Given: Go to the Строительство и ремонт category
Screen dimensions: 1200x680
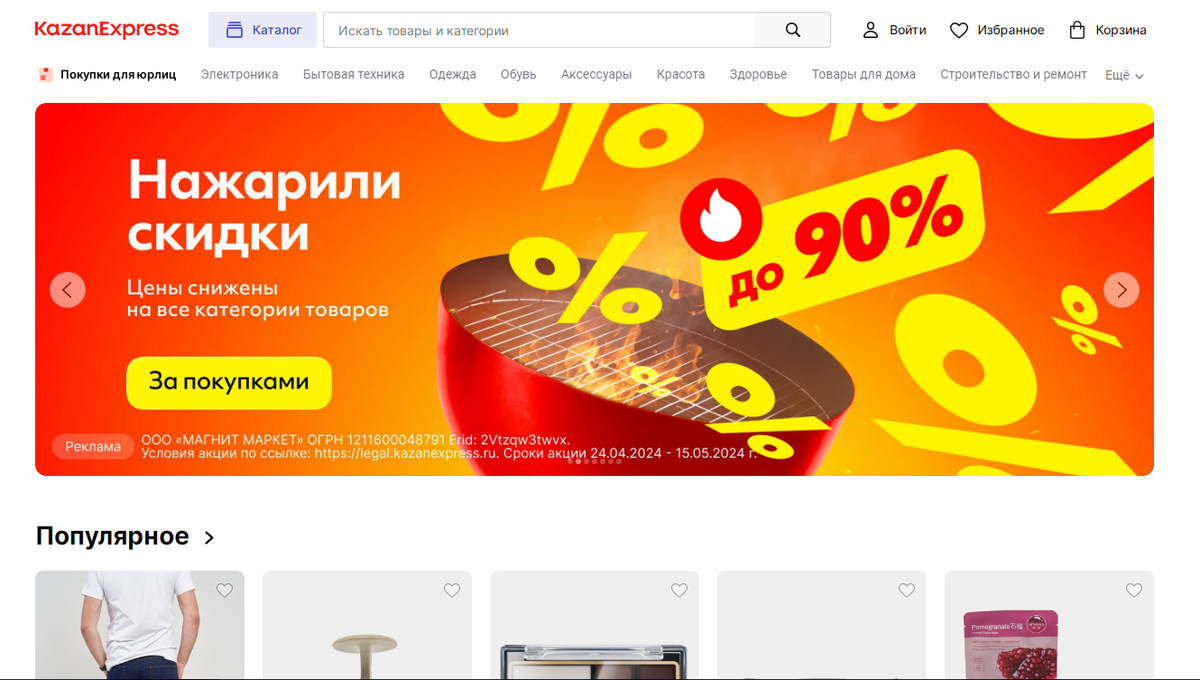Looking at the screenshot, I should 1013,74.
